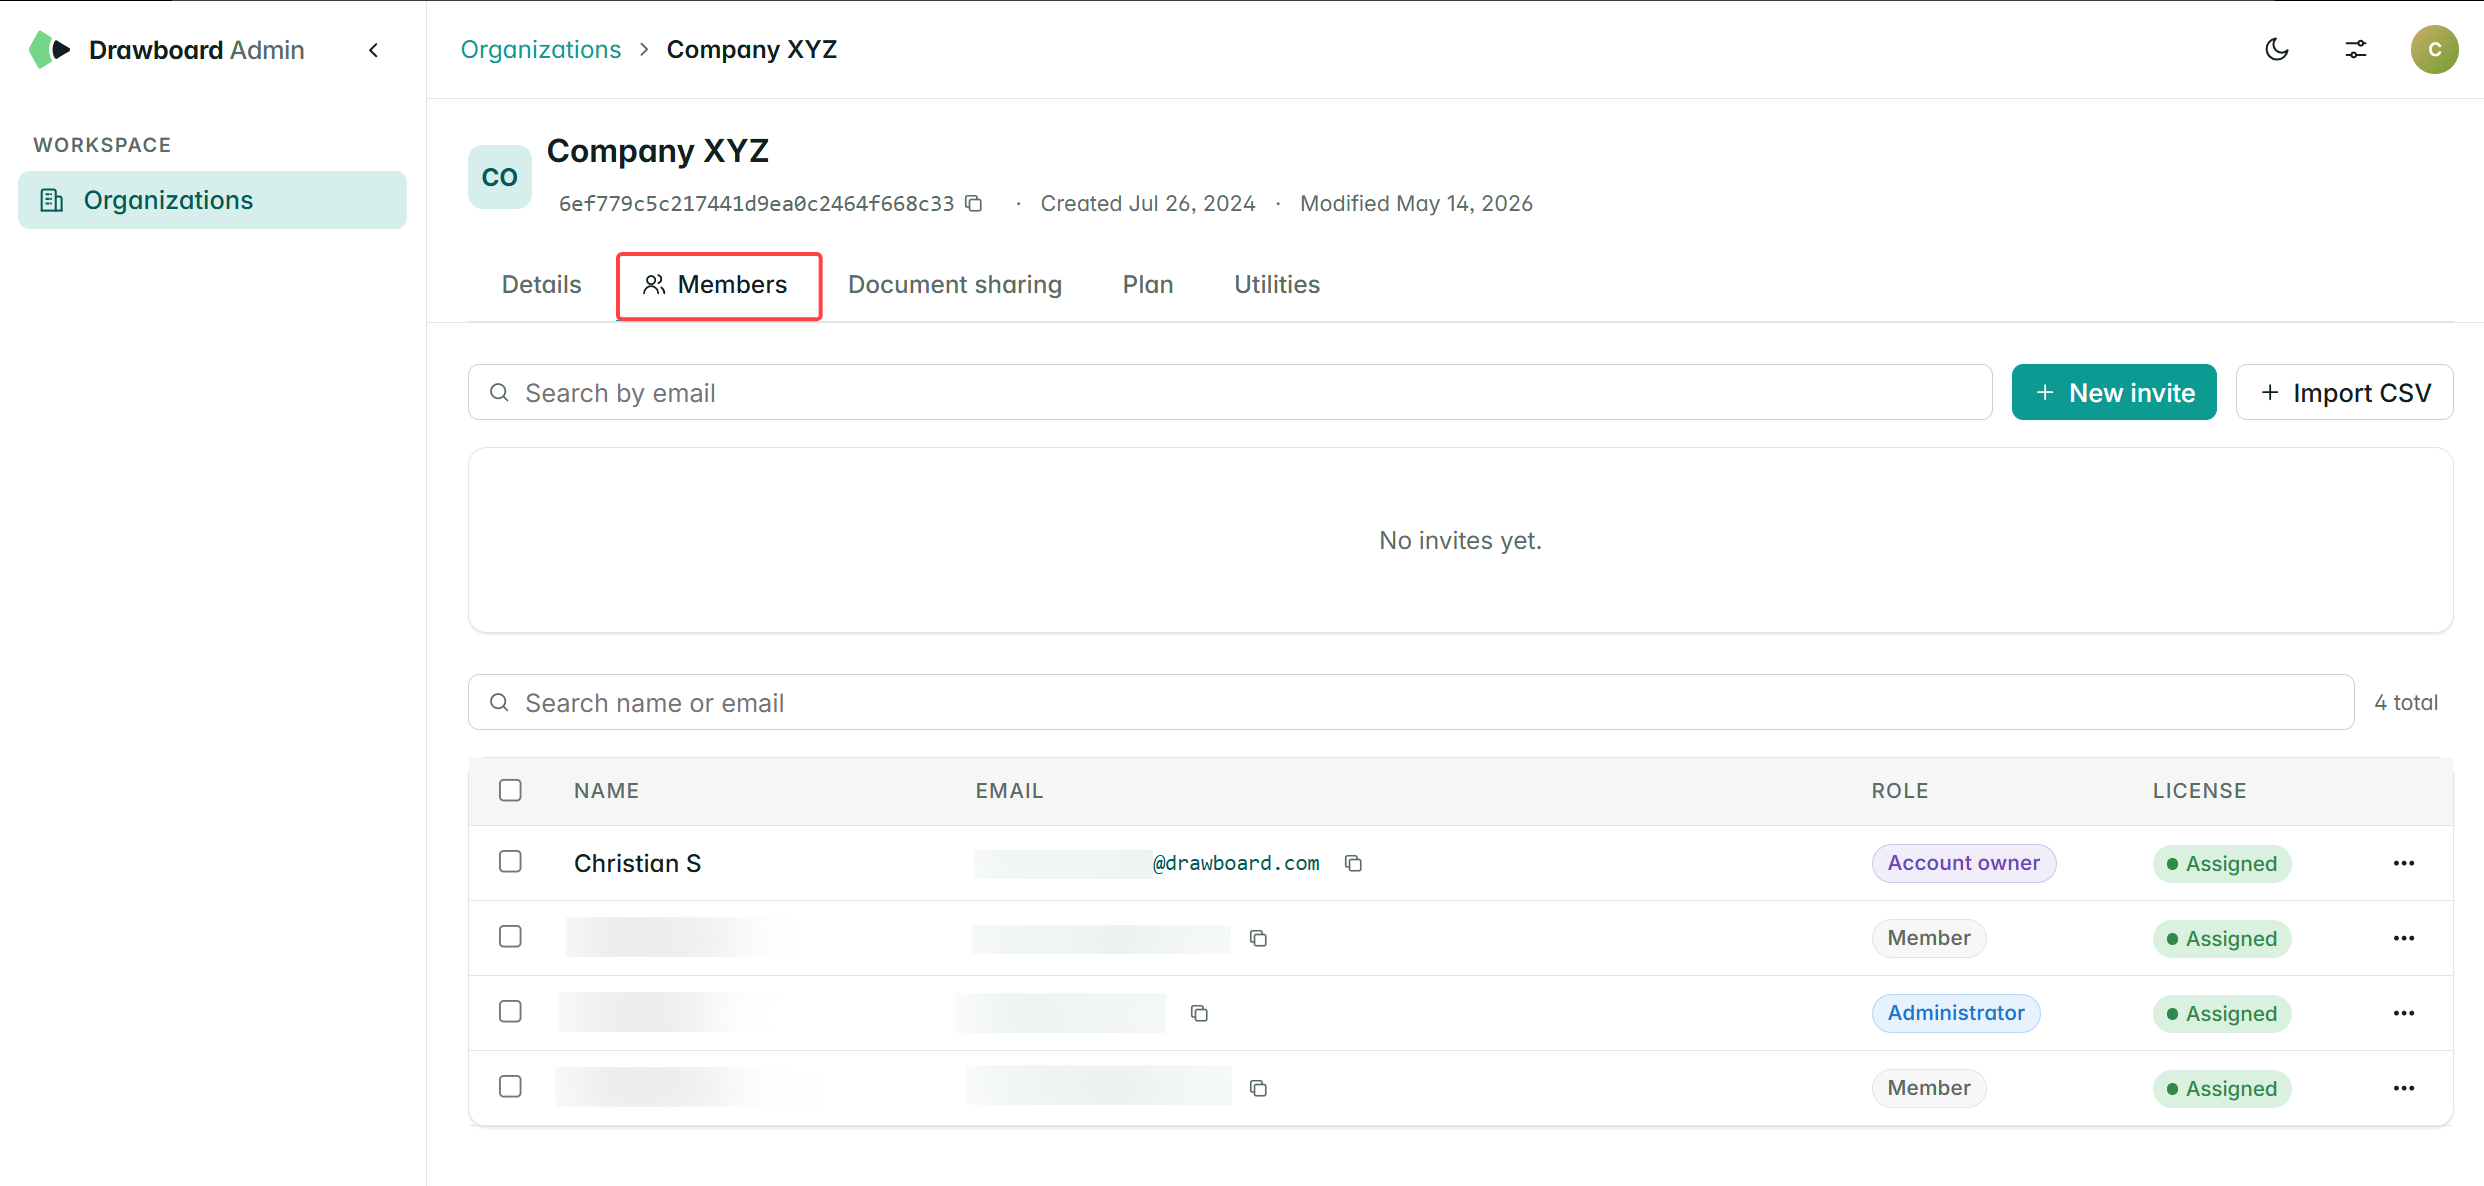Screen dimensions: 2484x1186
Task: Click the Account owner role badge
Action: coord(1963,863)
